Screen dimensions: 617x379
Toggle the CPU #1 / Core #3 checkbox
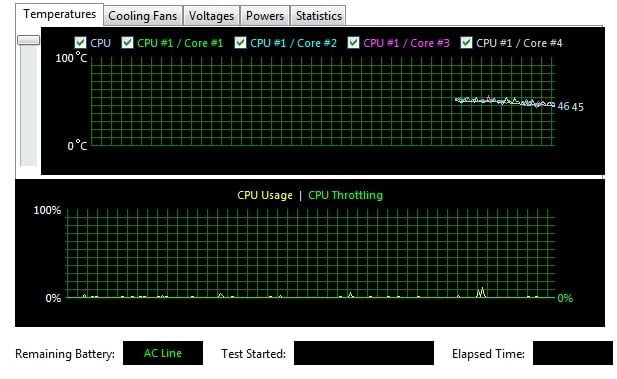[353, 43]
